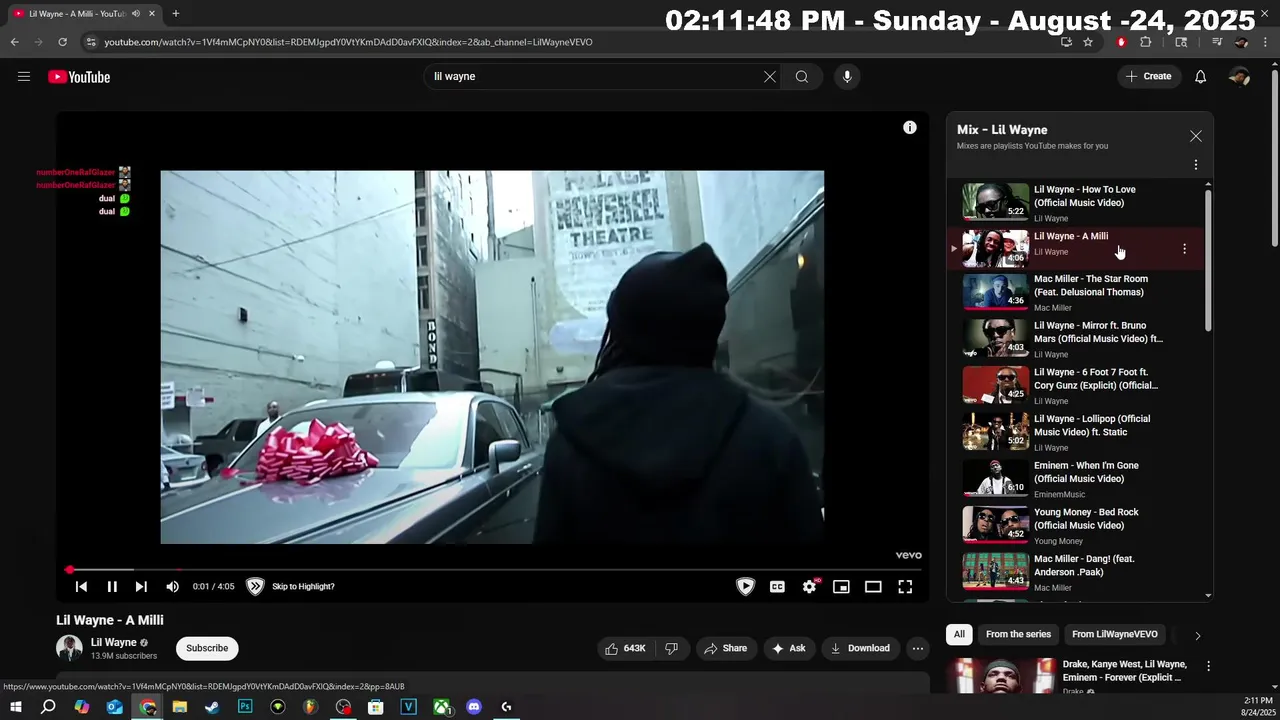The image size is (1280, 720).
Task: Select From the series chip
Action: click(x=1018, y=634)
